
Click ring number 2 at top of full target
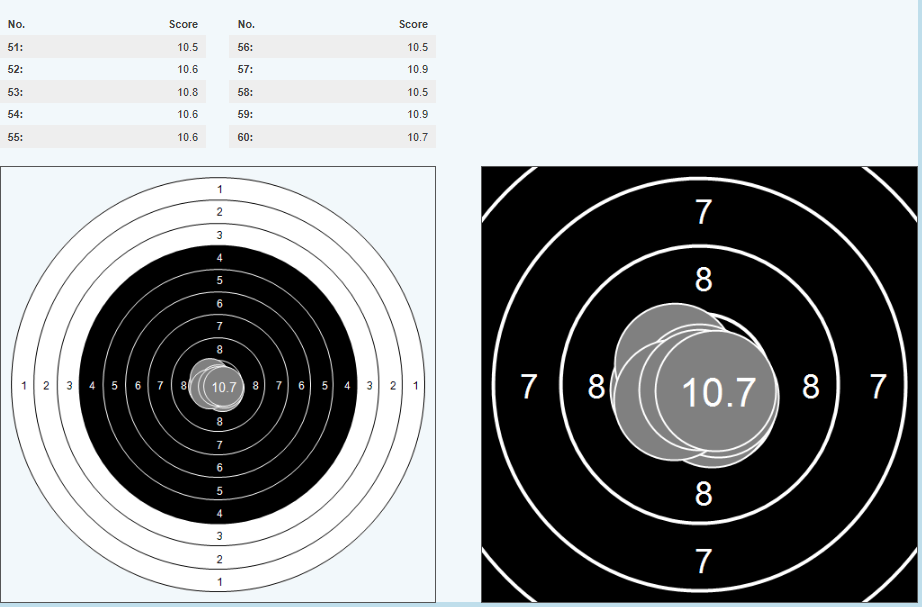click(x=220, y=212)
